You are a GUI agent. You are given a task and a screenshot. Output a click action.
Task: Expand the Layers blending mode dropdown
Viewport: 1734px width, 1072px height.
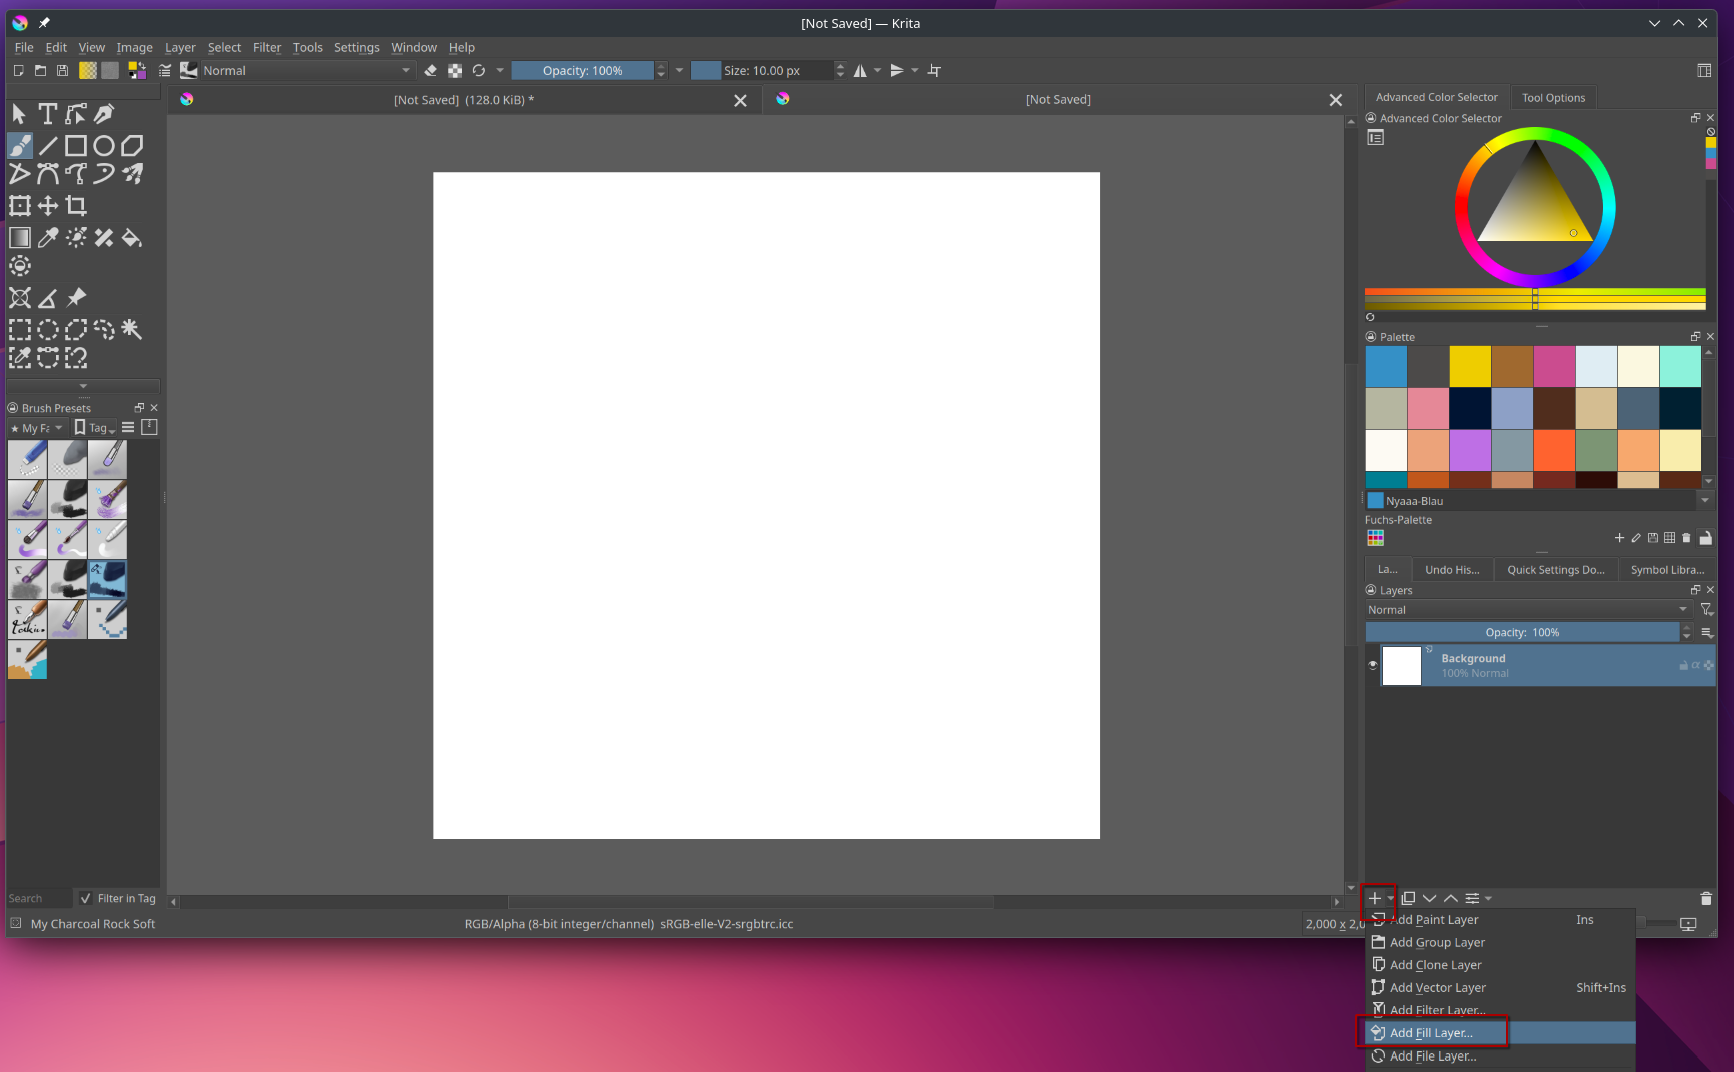pyautogui.click(x=1527, y=610)
